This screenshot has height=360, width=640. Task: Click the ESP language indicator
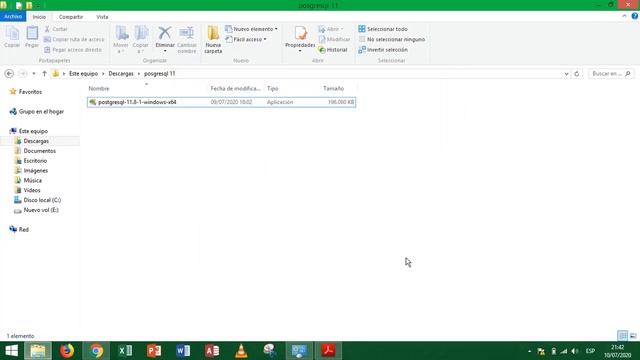[x=590, y=351]
